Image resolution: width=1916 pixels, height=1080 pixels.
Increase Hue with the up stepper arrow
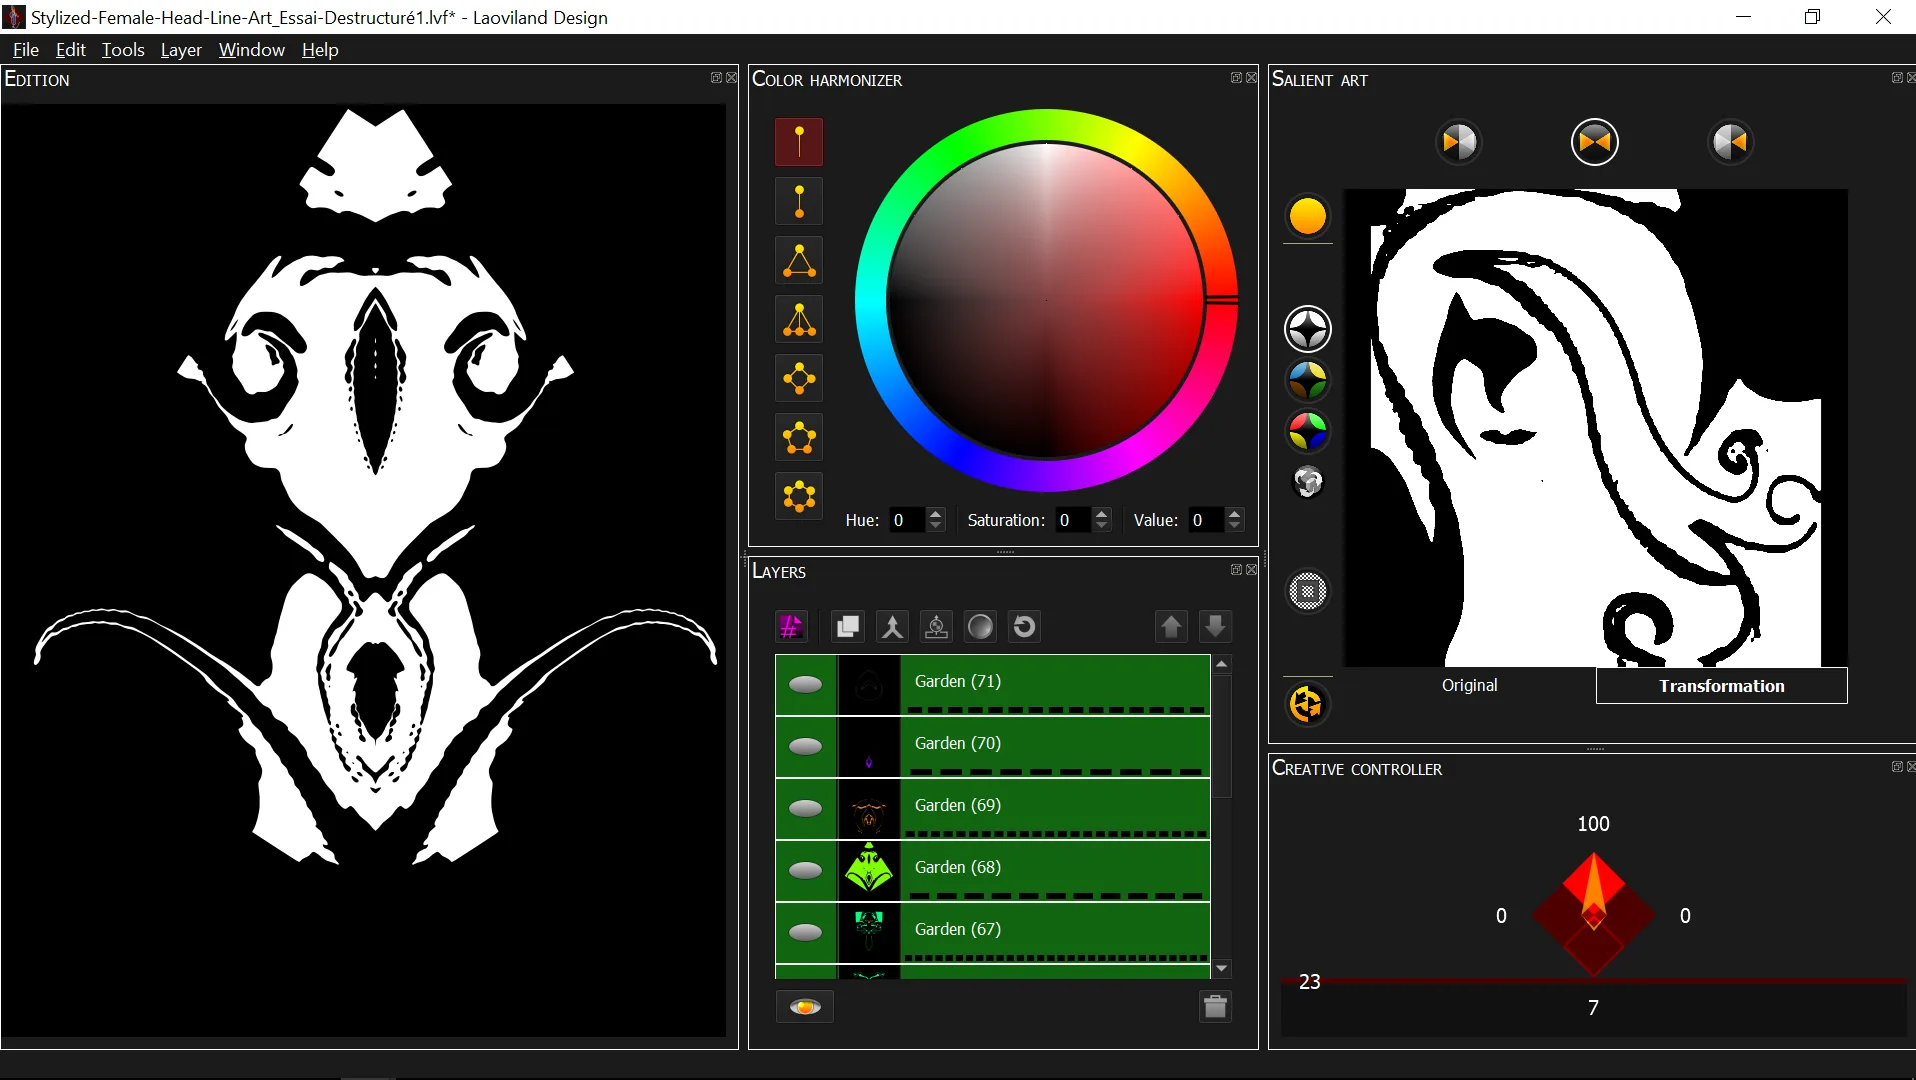click(x=936, y=514)
